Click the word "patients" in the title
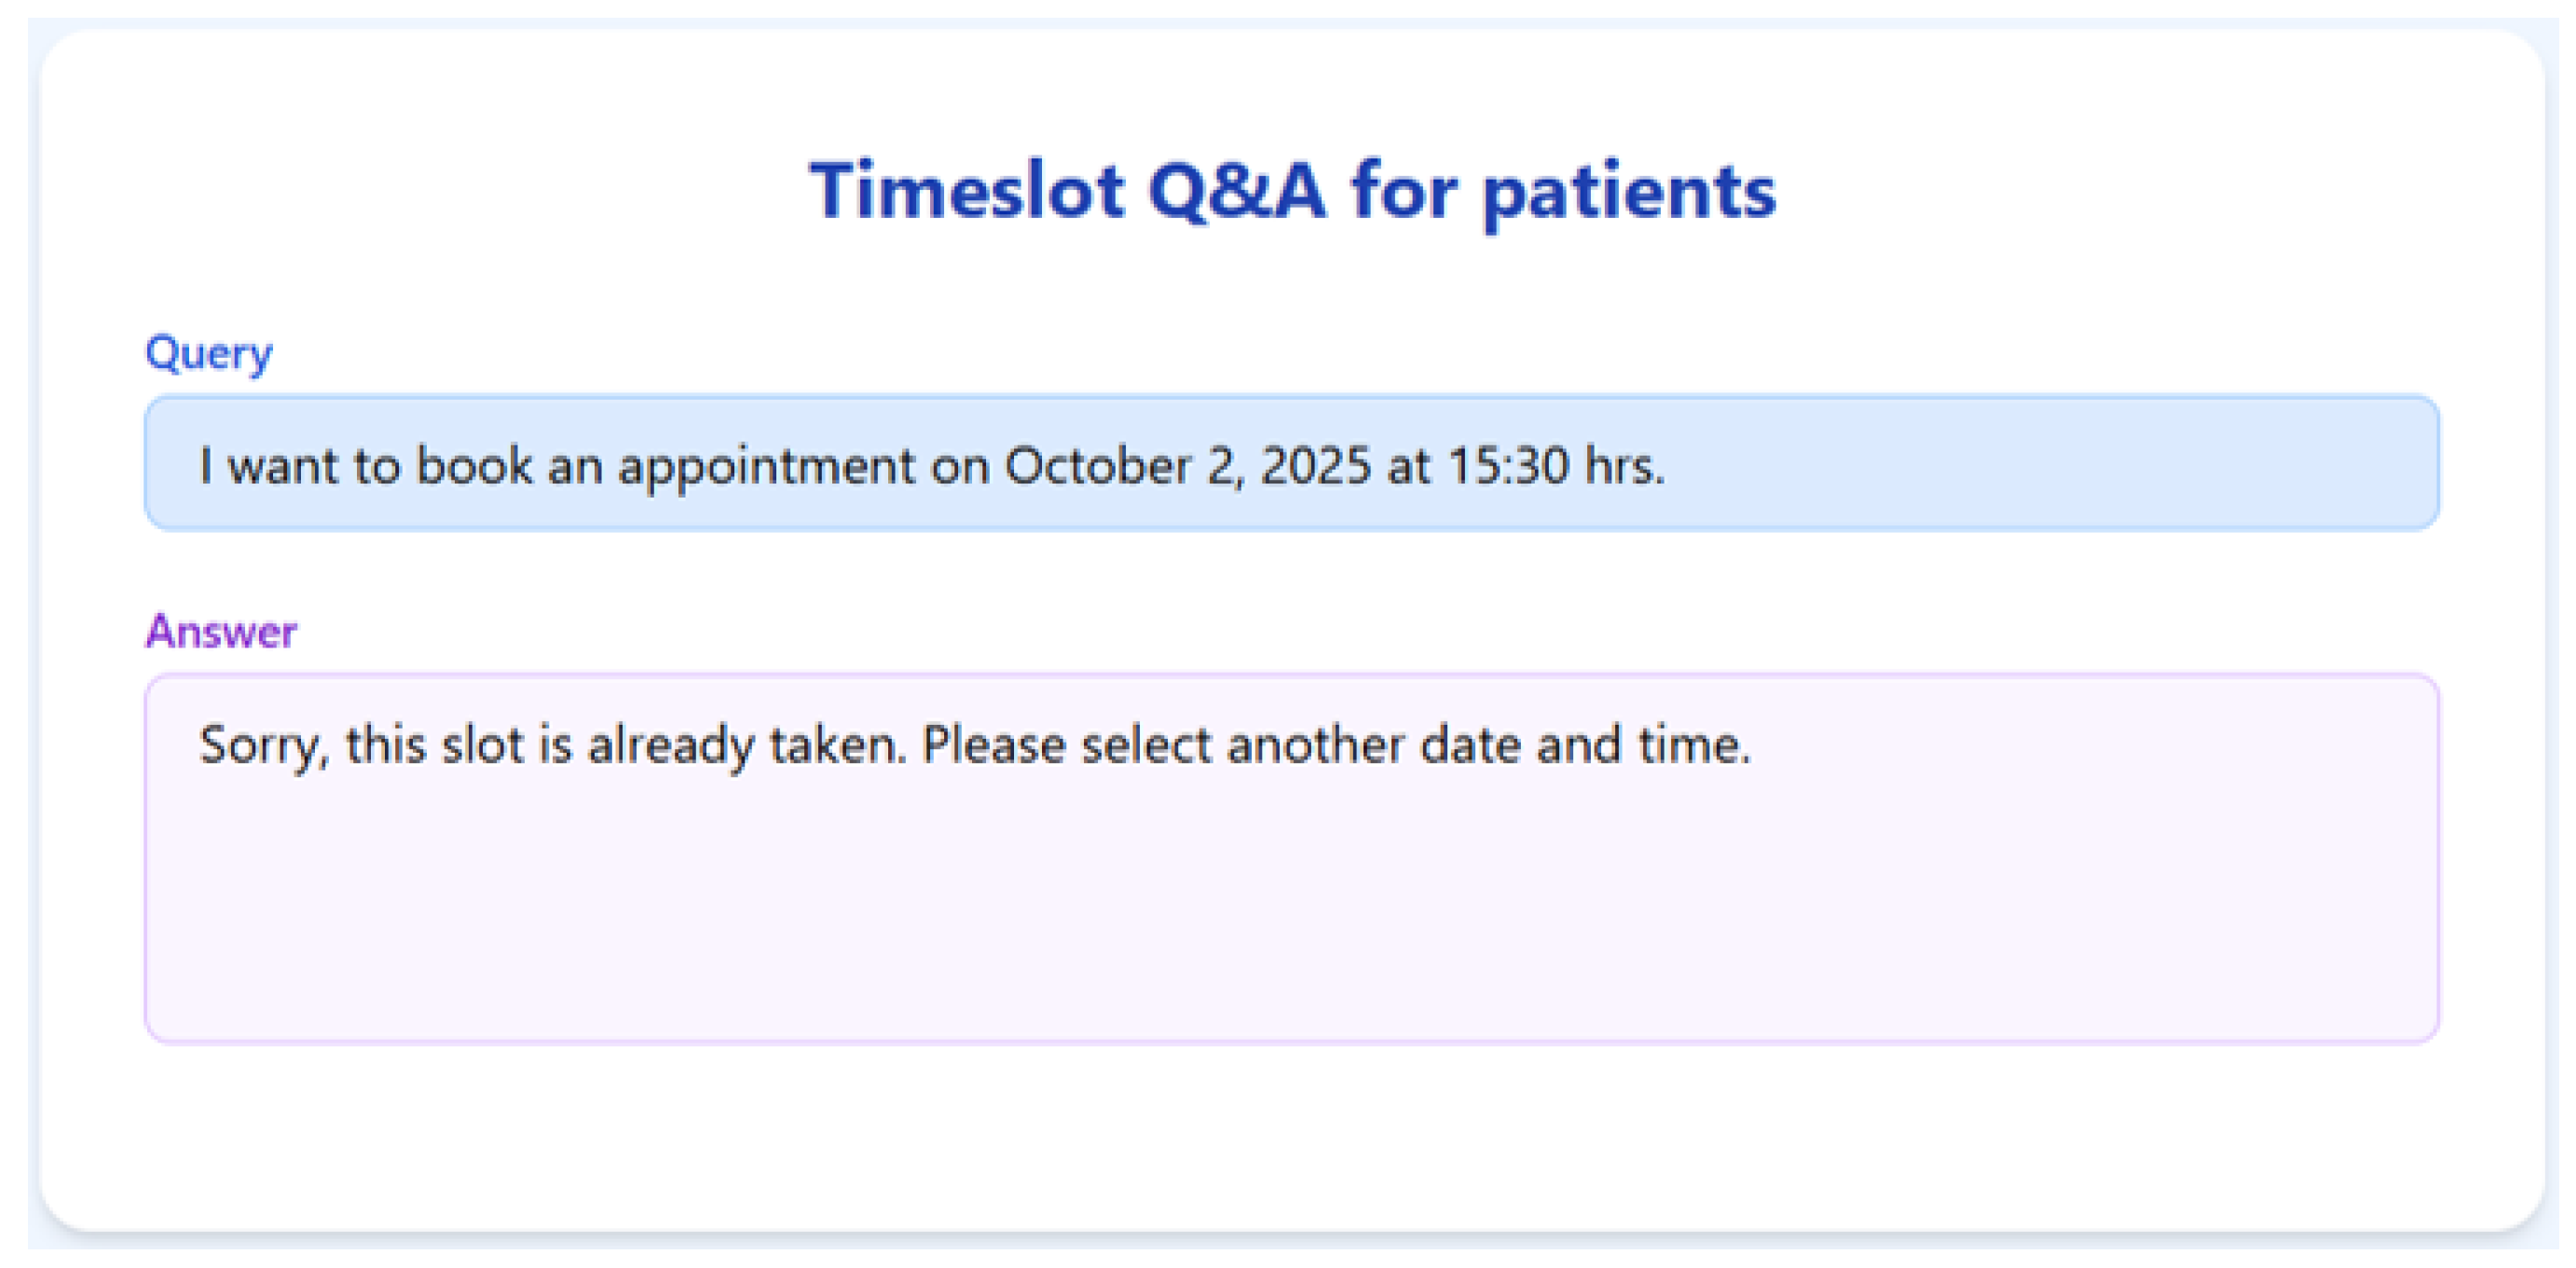The height and width of the screenshot is (1268, 2576). 1629,192
